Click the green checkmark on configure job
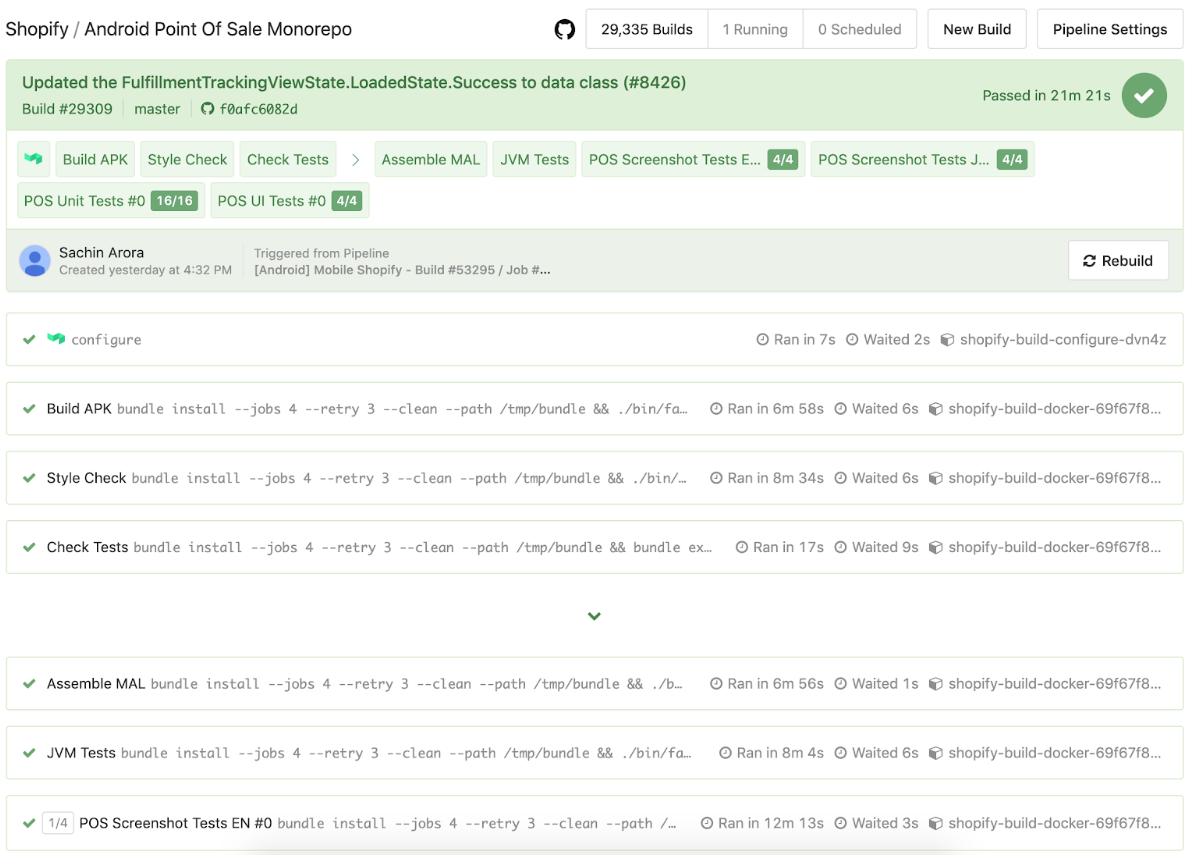The width and height of the screenshot is (1194, 866). tap(29, 340)
